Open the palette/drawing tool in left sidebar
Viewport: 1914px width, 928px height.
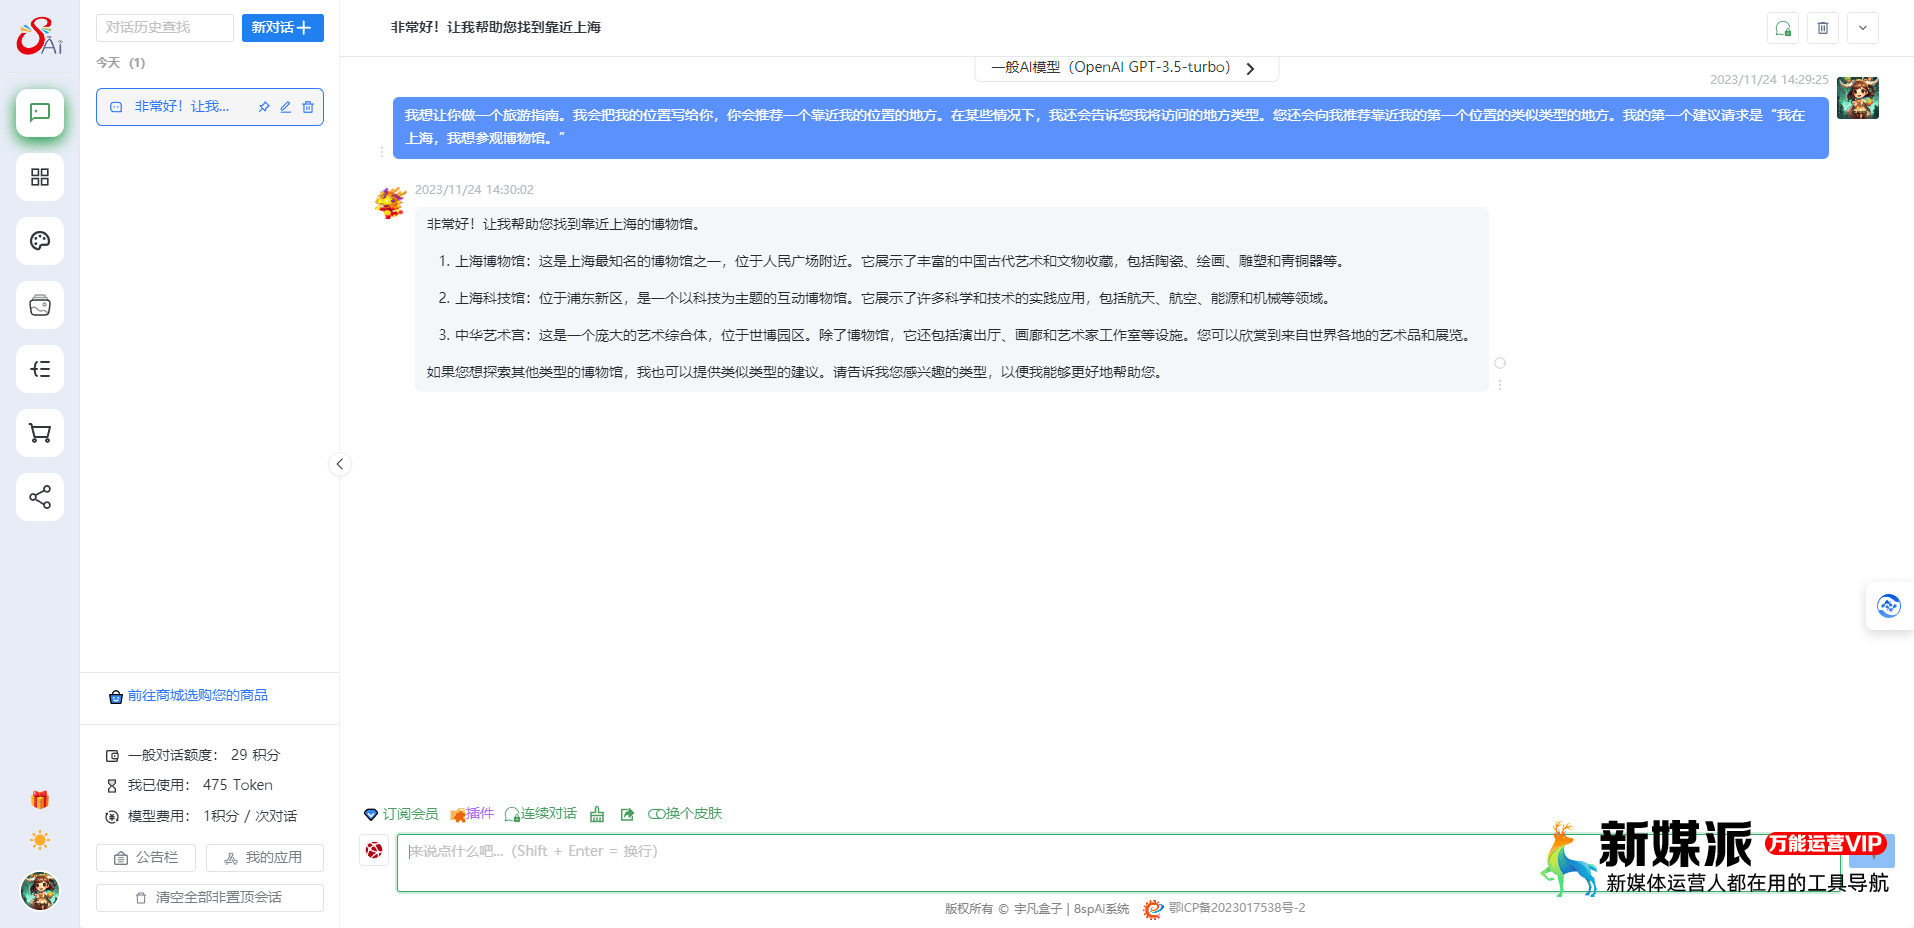(39, 241)
